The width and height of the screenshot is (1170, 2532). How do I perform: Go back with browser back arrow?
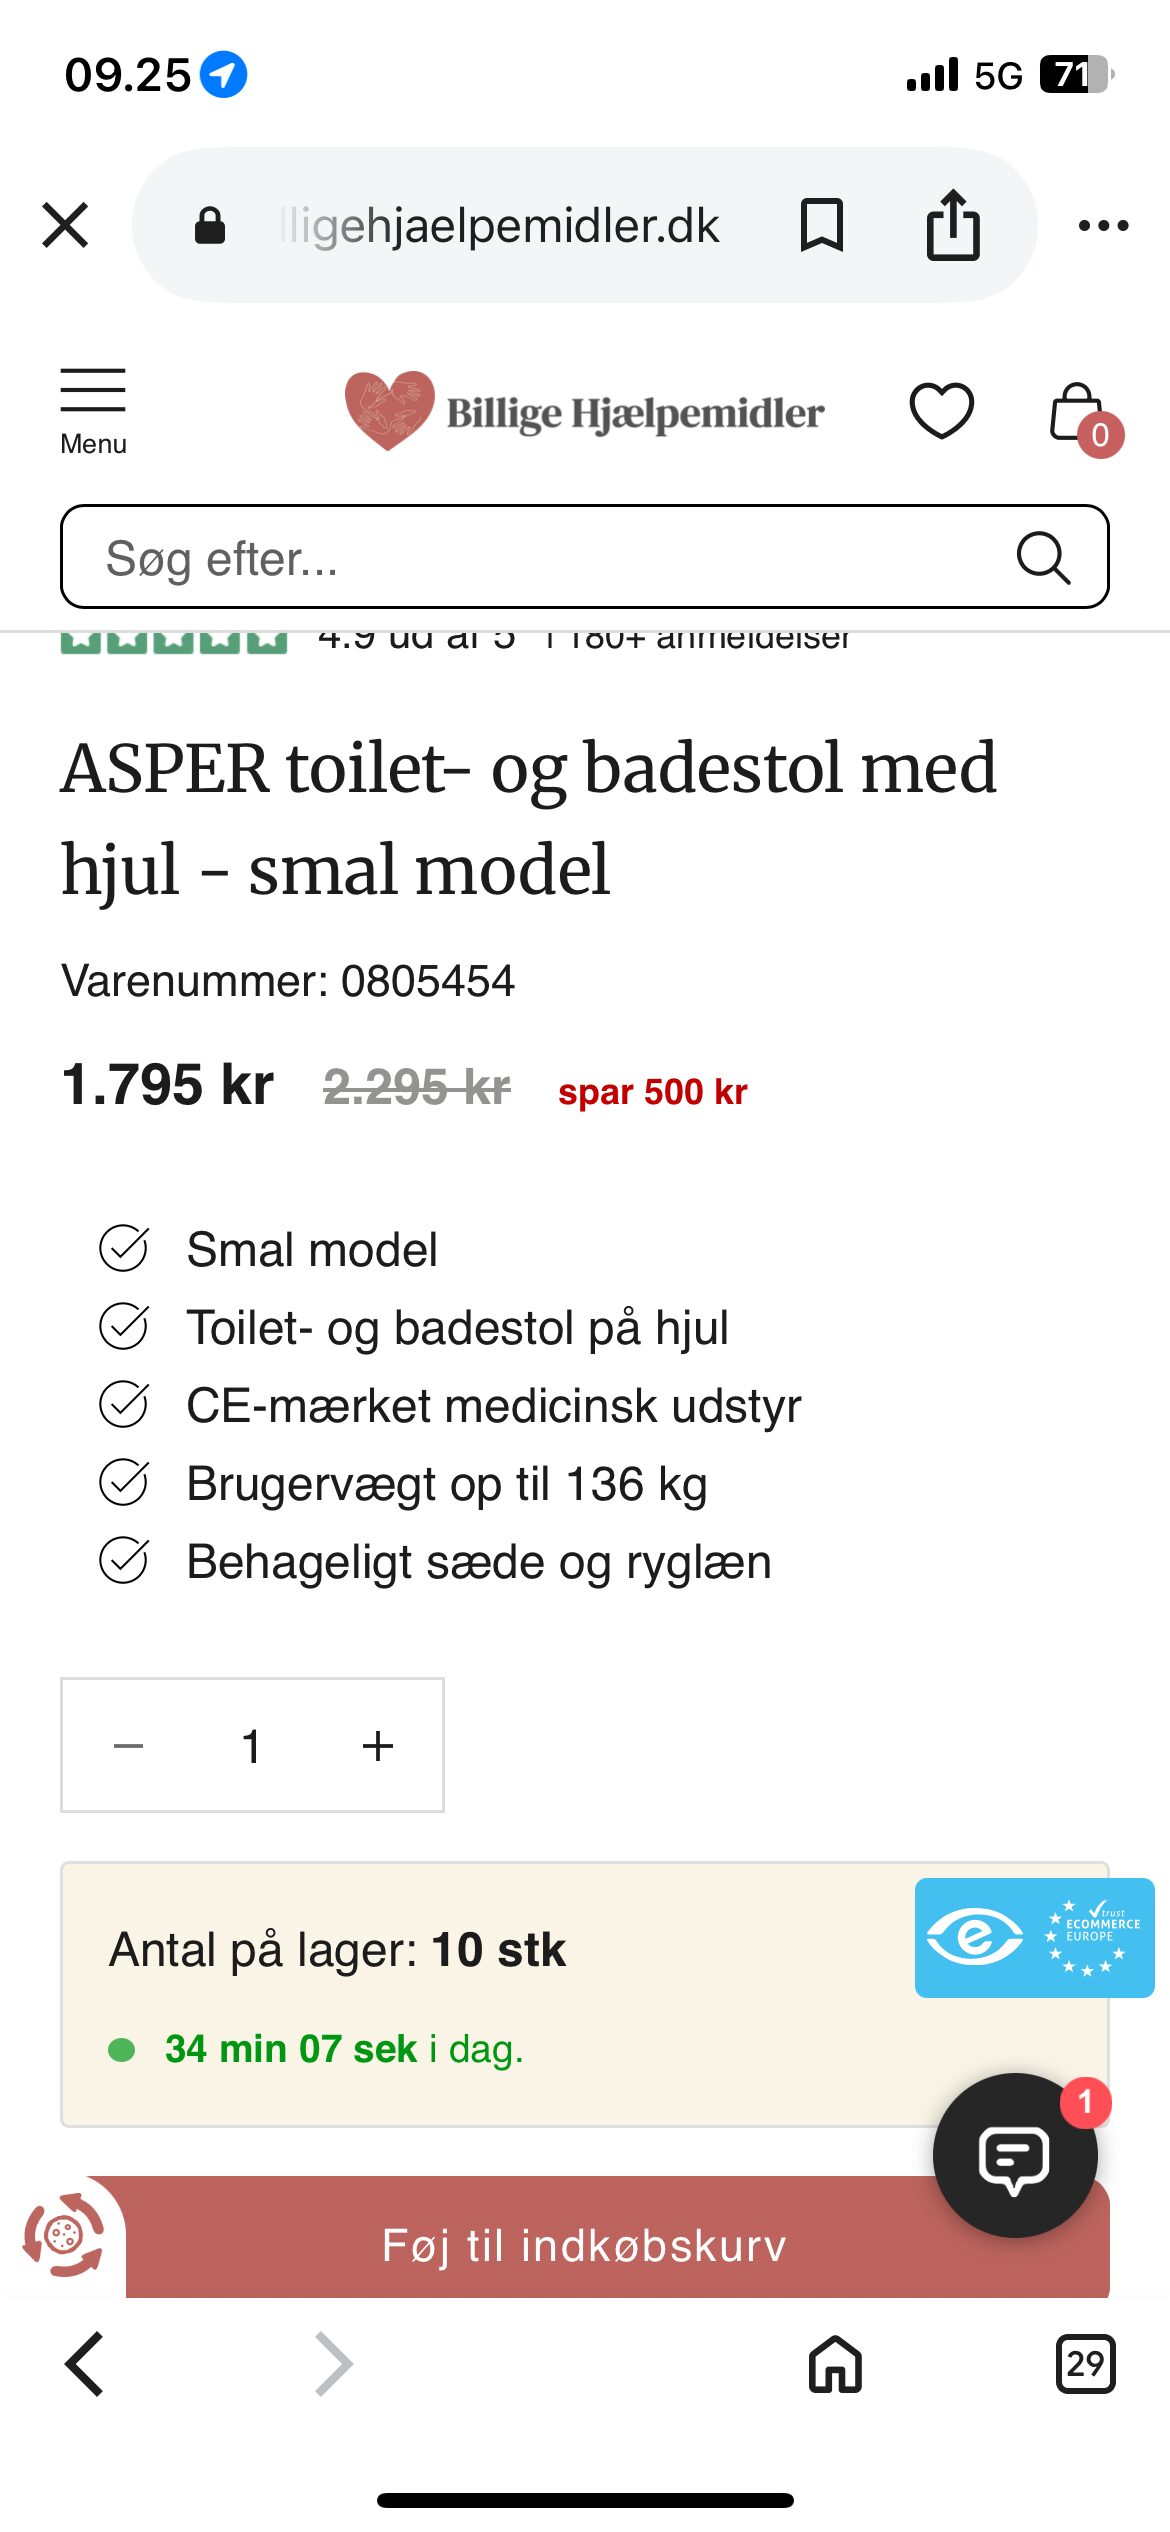pyautogui.click(x=85, y=2364)
